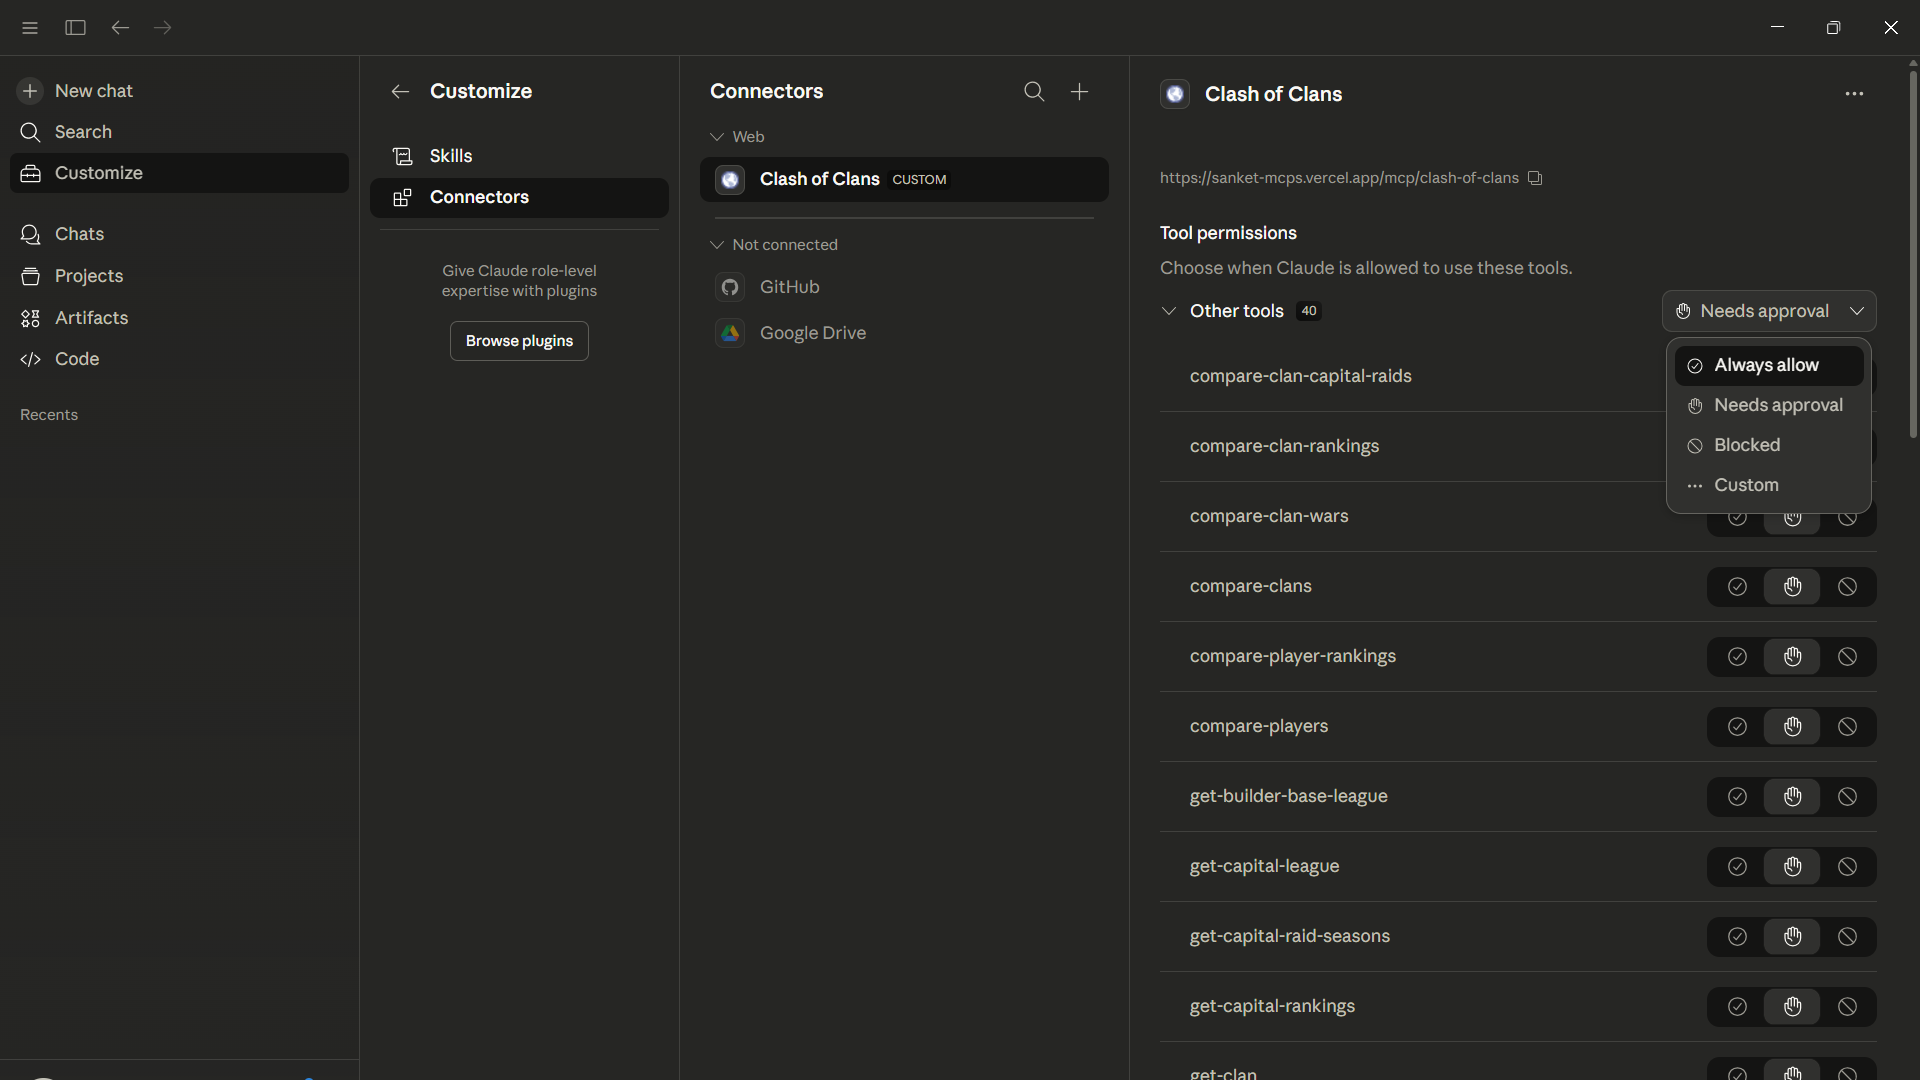Set get-capital-rankings to always allow
This screenshot has width=1920, height=1080.
1737,1007
